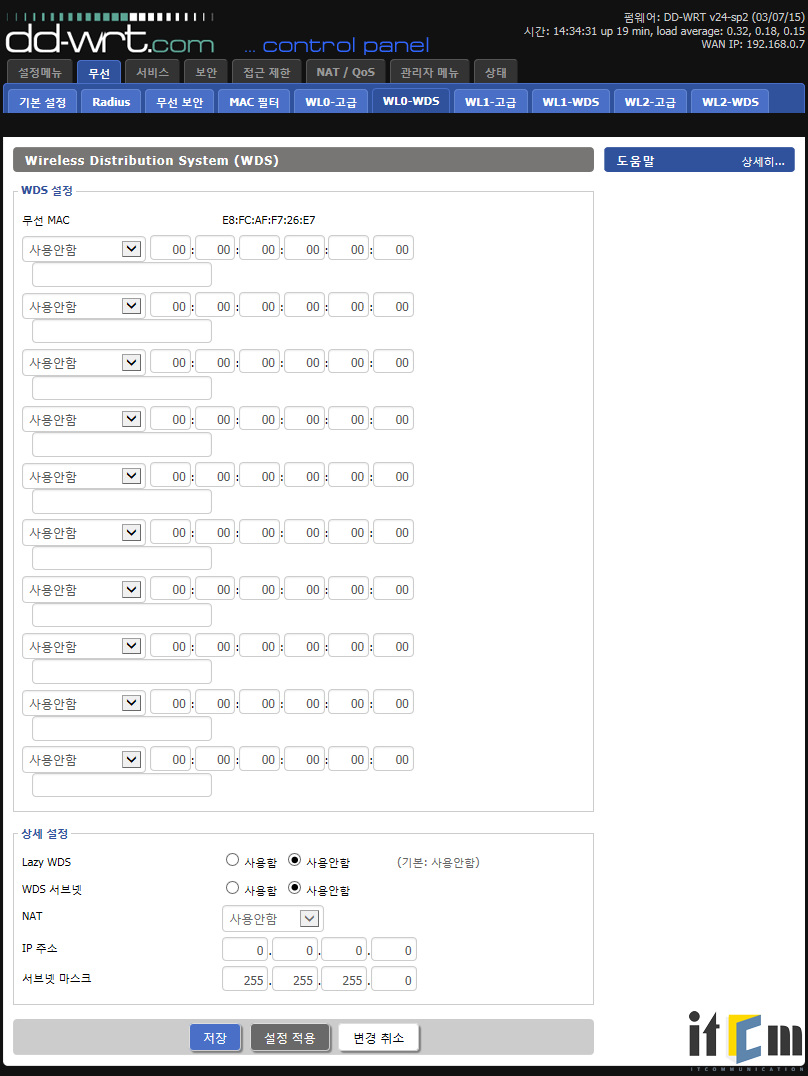Click first octet of first WDS MAC

170,249
